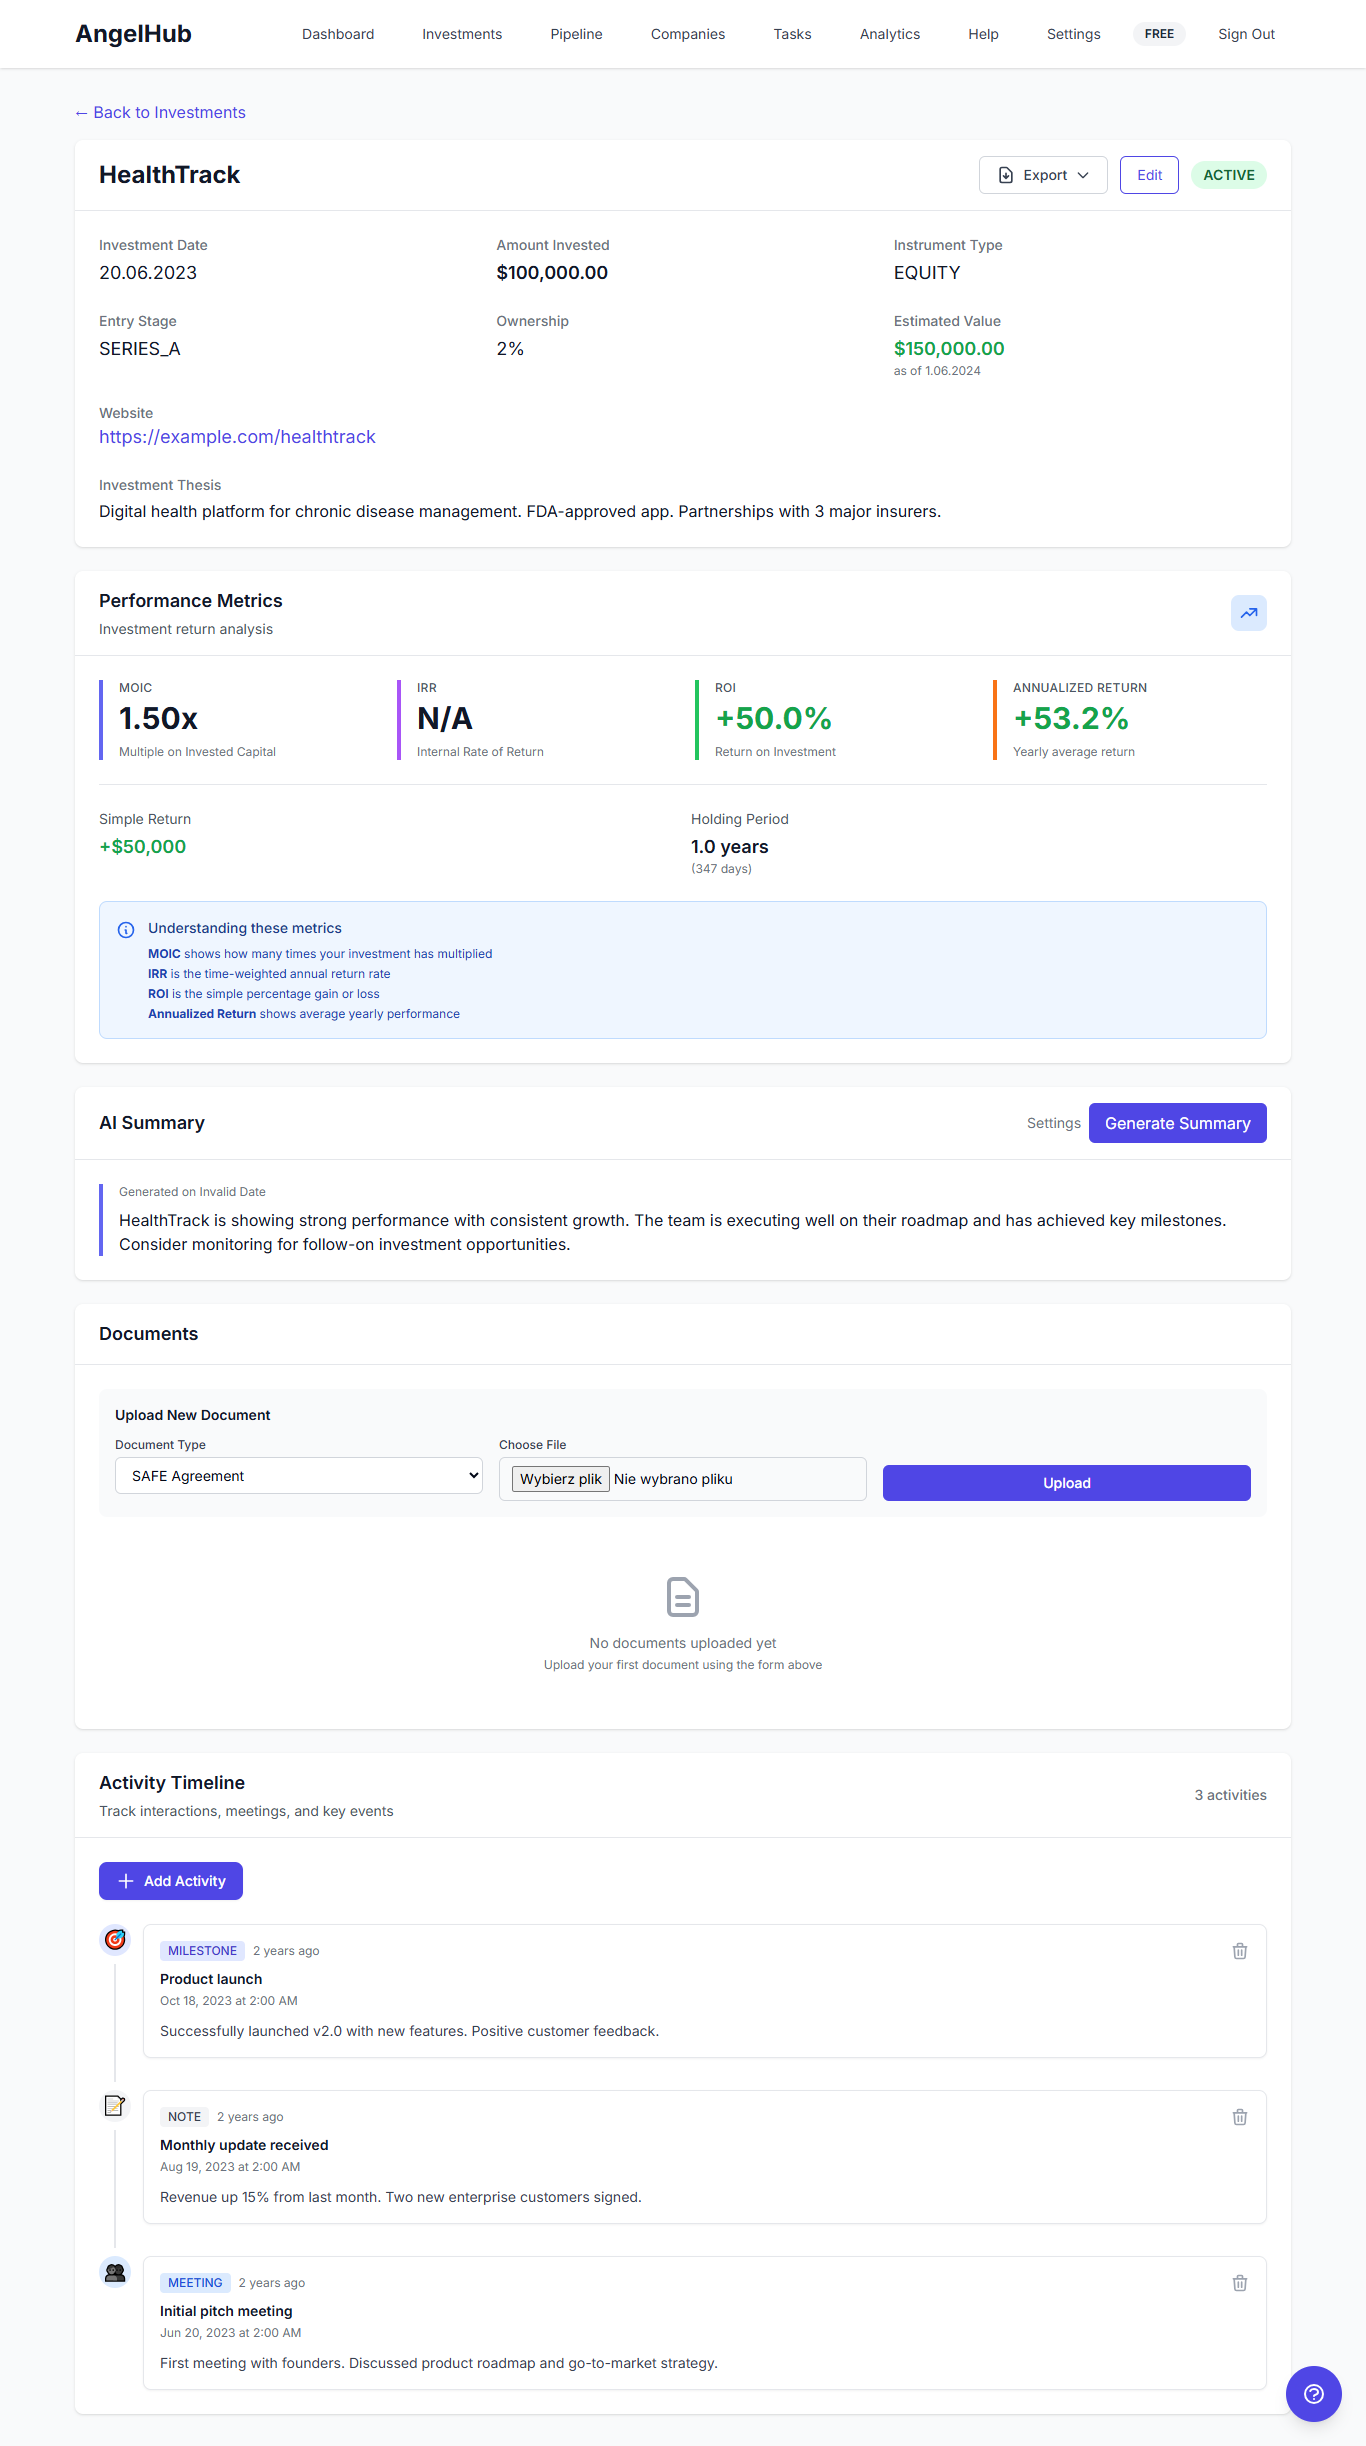The width and height of the screenshot is (1366, 2446).
Task: Click the milestone target icon on timeline
Action: point(115,1940)
